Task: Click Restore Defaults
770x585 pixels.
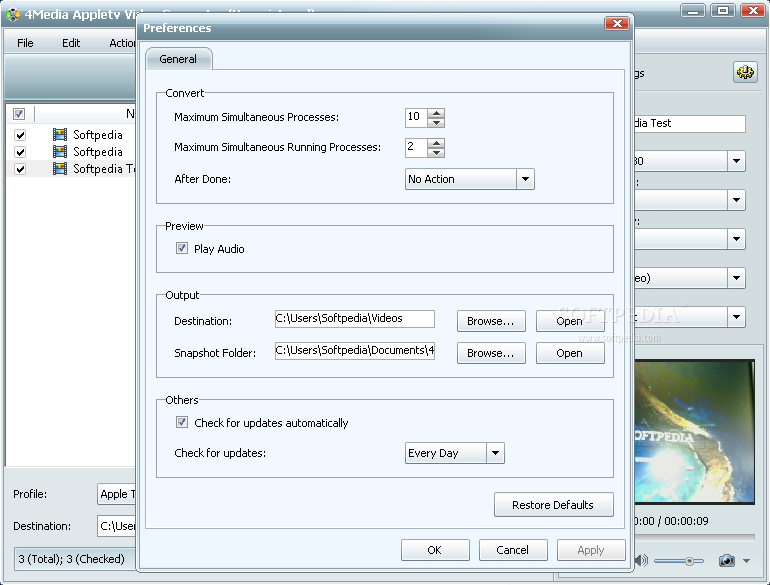Action: (553, 504)
